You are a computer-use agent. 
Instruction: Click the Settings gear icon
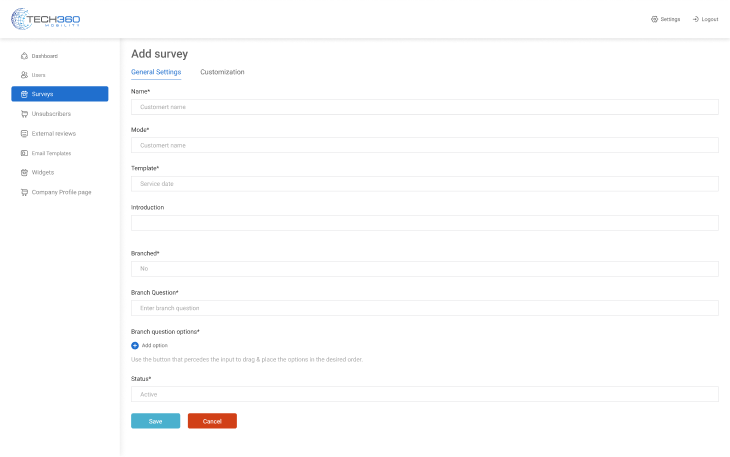pos(654,19)
